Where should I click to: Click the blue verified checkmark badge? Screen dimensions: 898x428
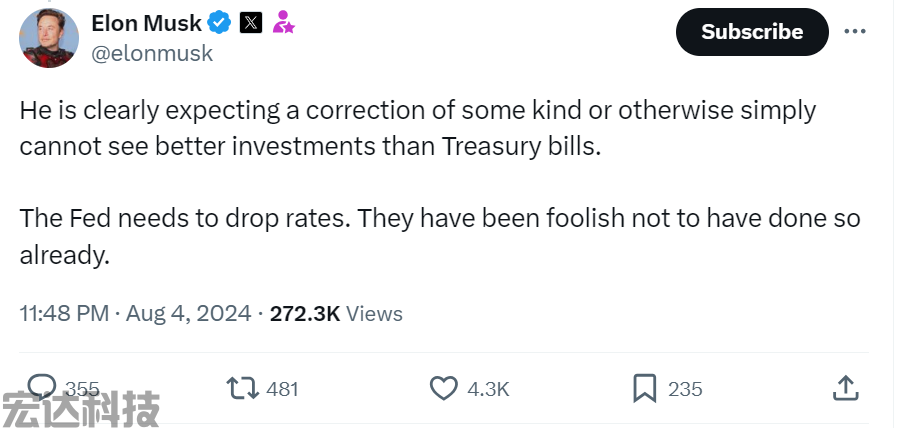click(x=219, y=23)
